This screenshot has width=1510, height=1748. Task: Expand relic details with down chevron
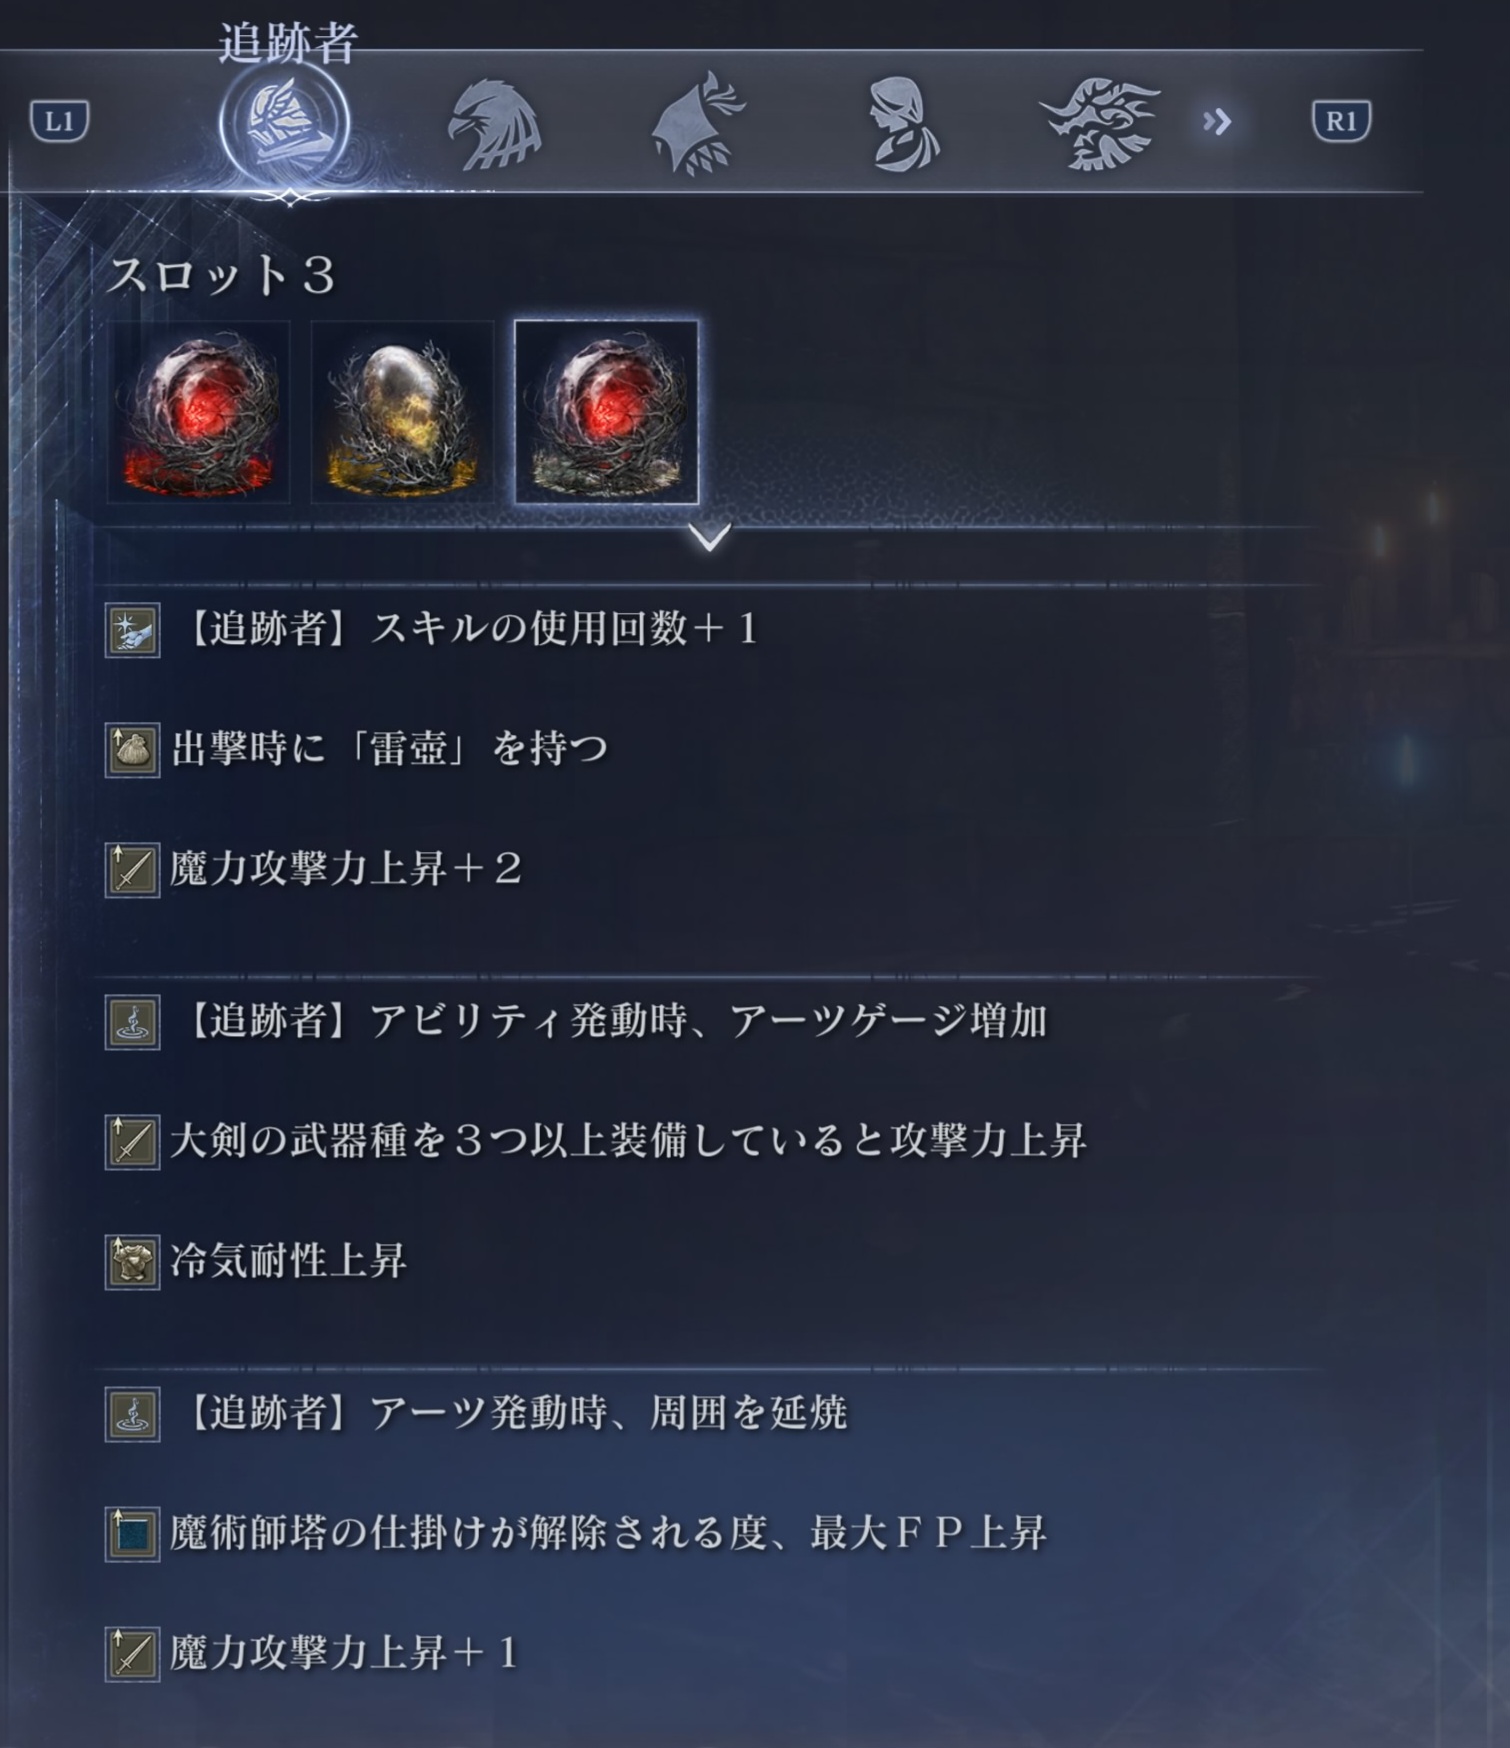[x=710, y=537]
